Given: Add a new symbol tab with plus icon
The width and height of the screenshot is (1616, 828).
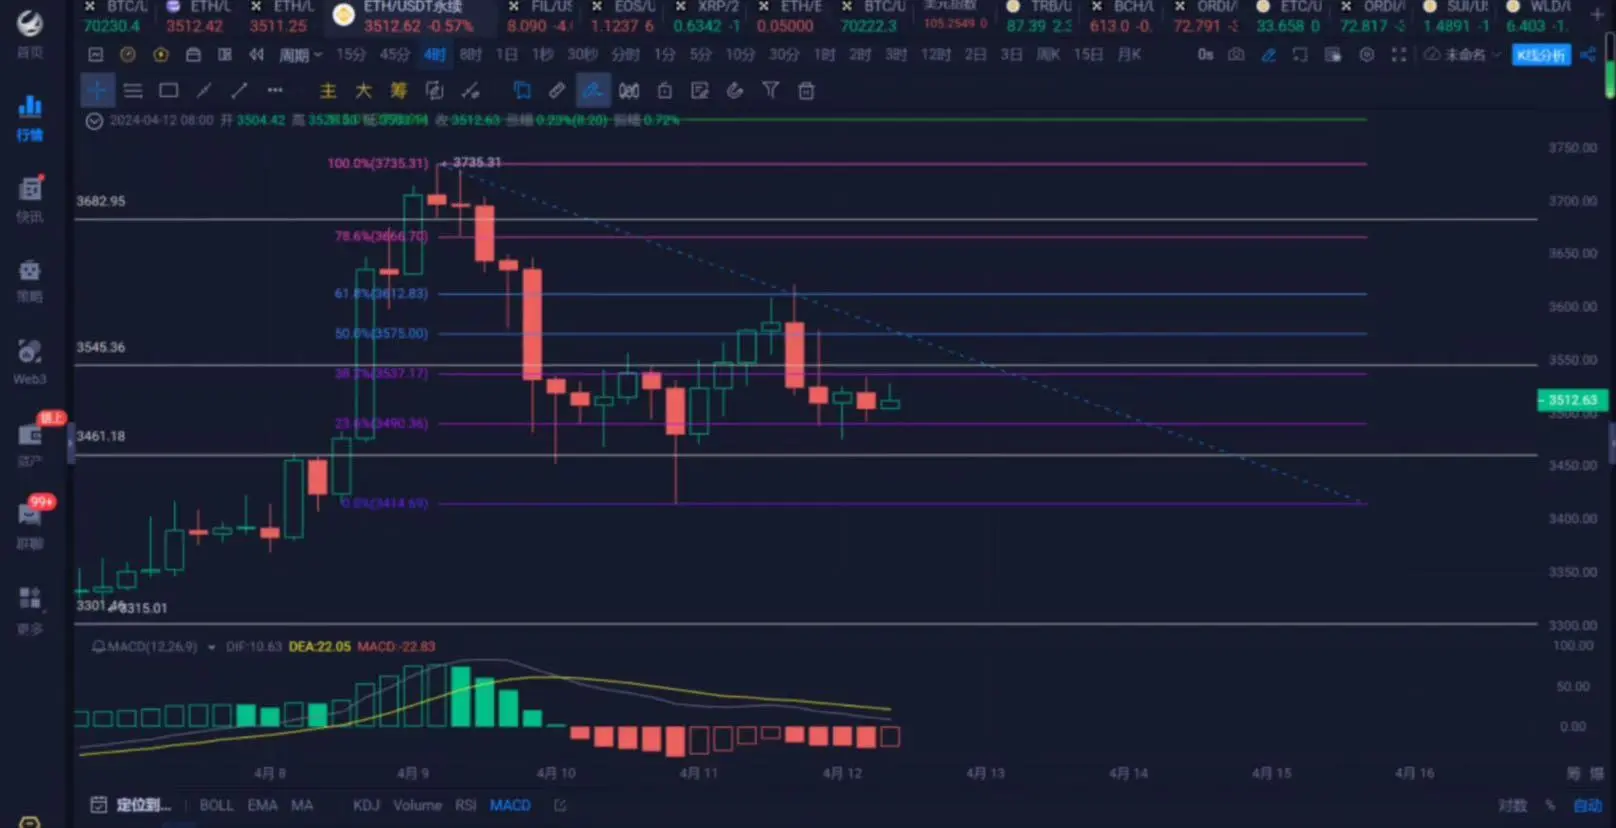Looking at the screenshot, I should [1597, 15].
